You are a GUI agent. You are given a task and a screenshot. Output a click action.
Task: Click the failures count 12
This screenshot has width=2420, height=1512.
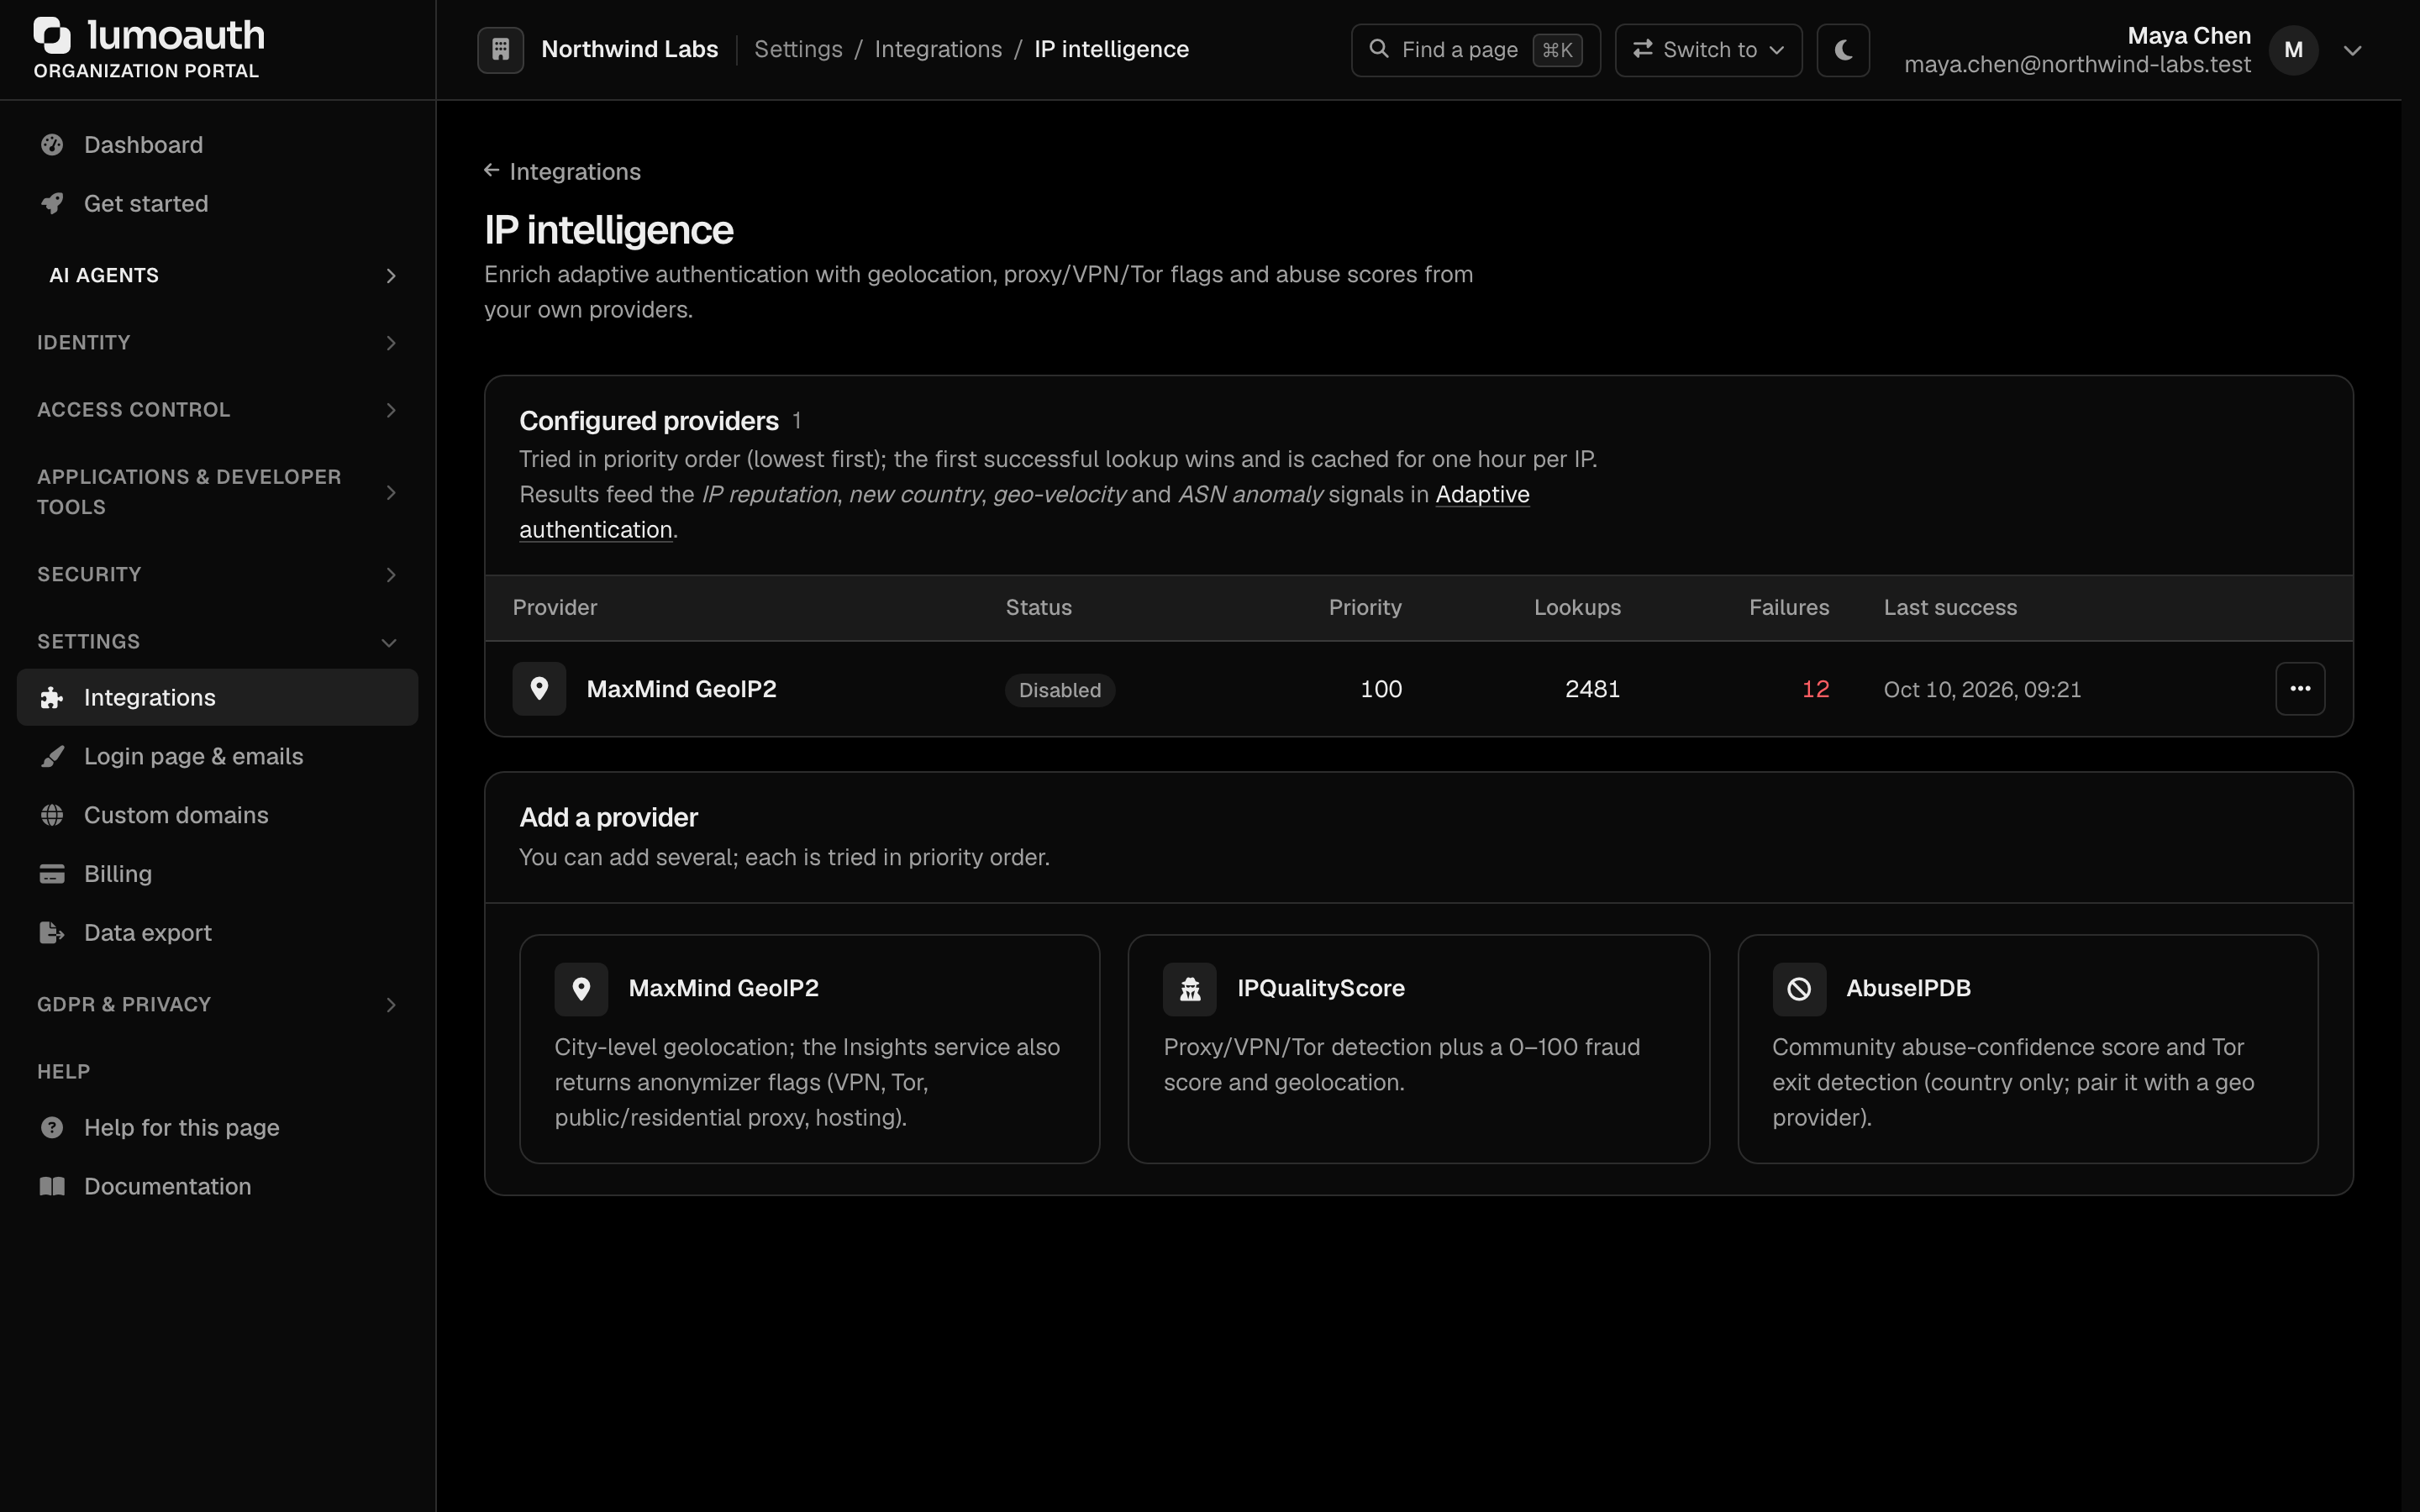pyautogui.click(x=1815, y=689)
